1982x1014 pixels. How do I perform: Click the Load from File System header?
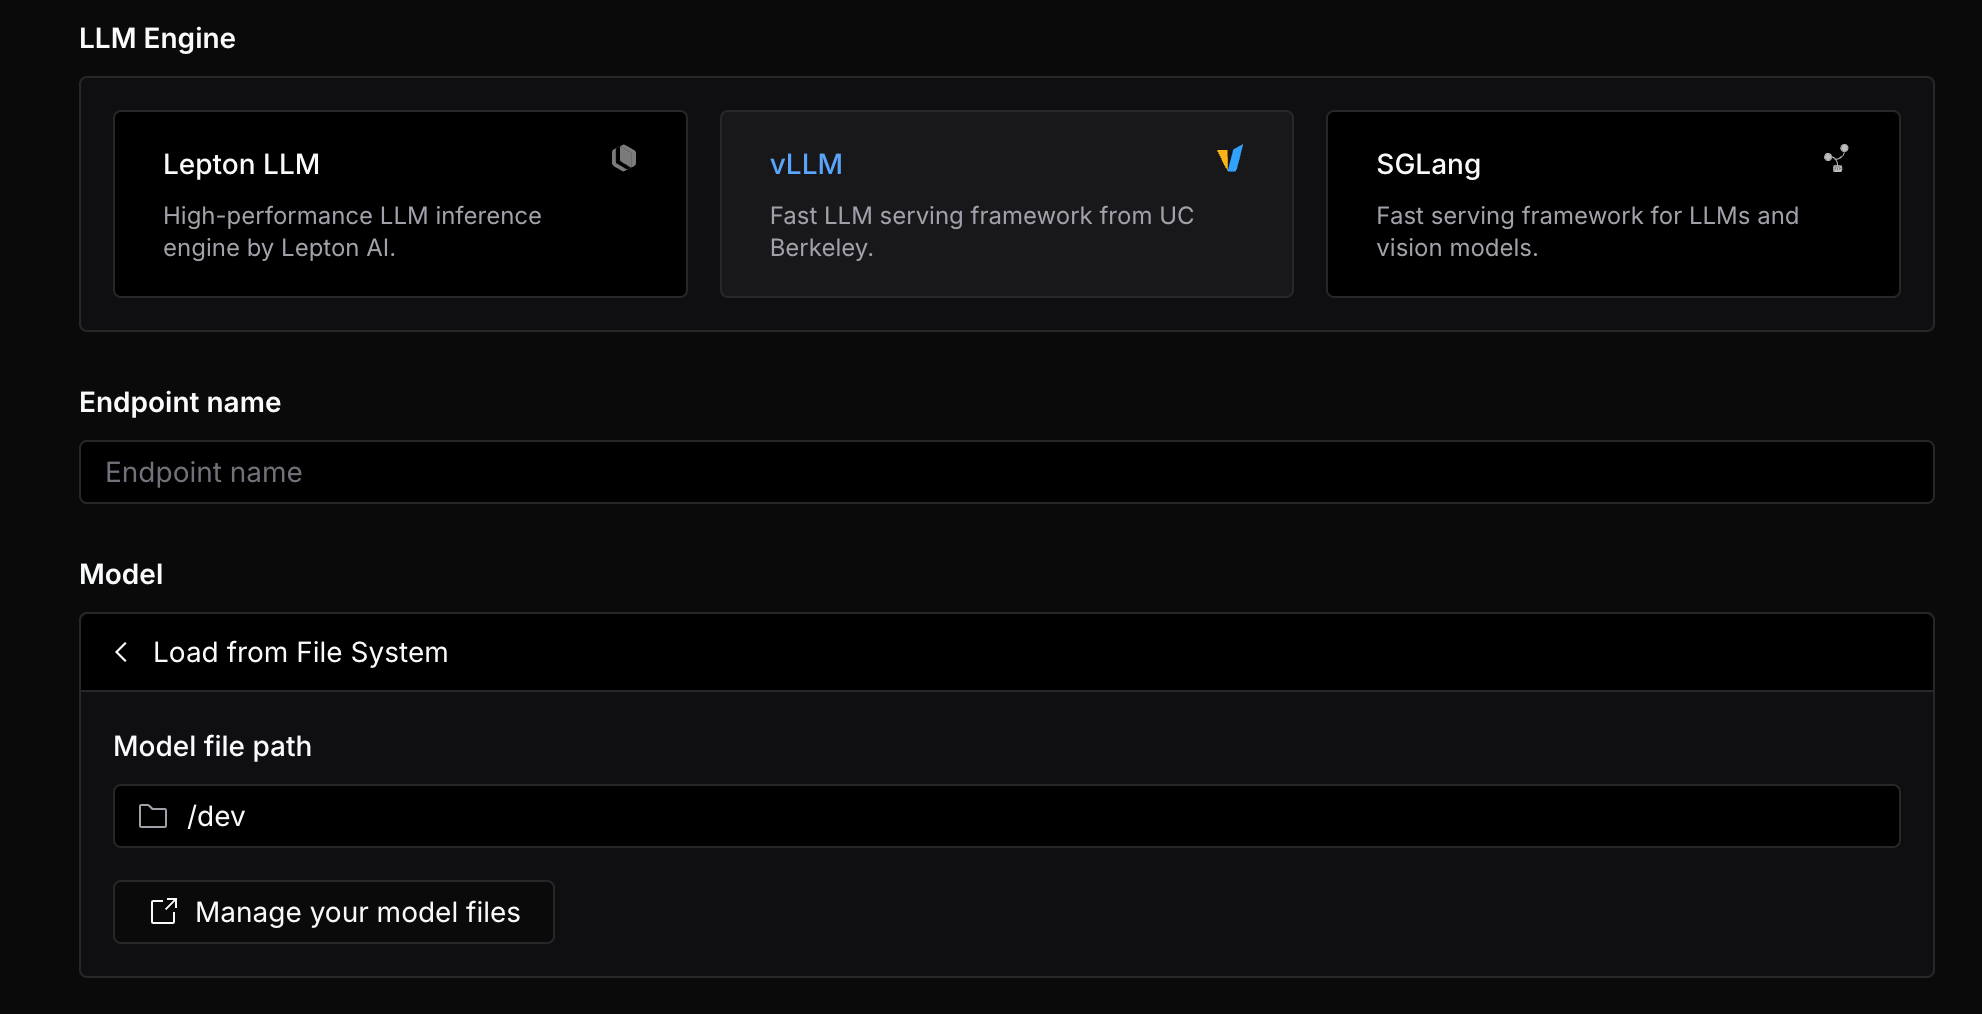pyautogui.click(x=1006, y=652)
